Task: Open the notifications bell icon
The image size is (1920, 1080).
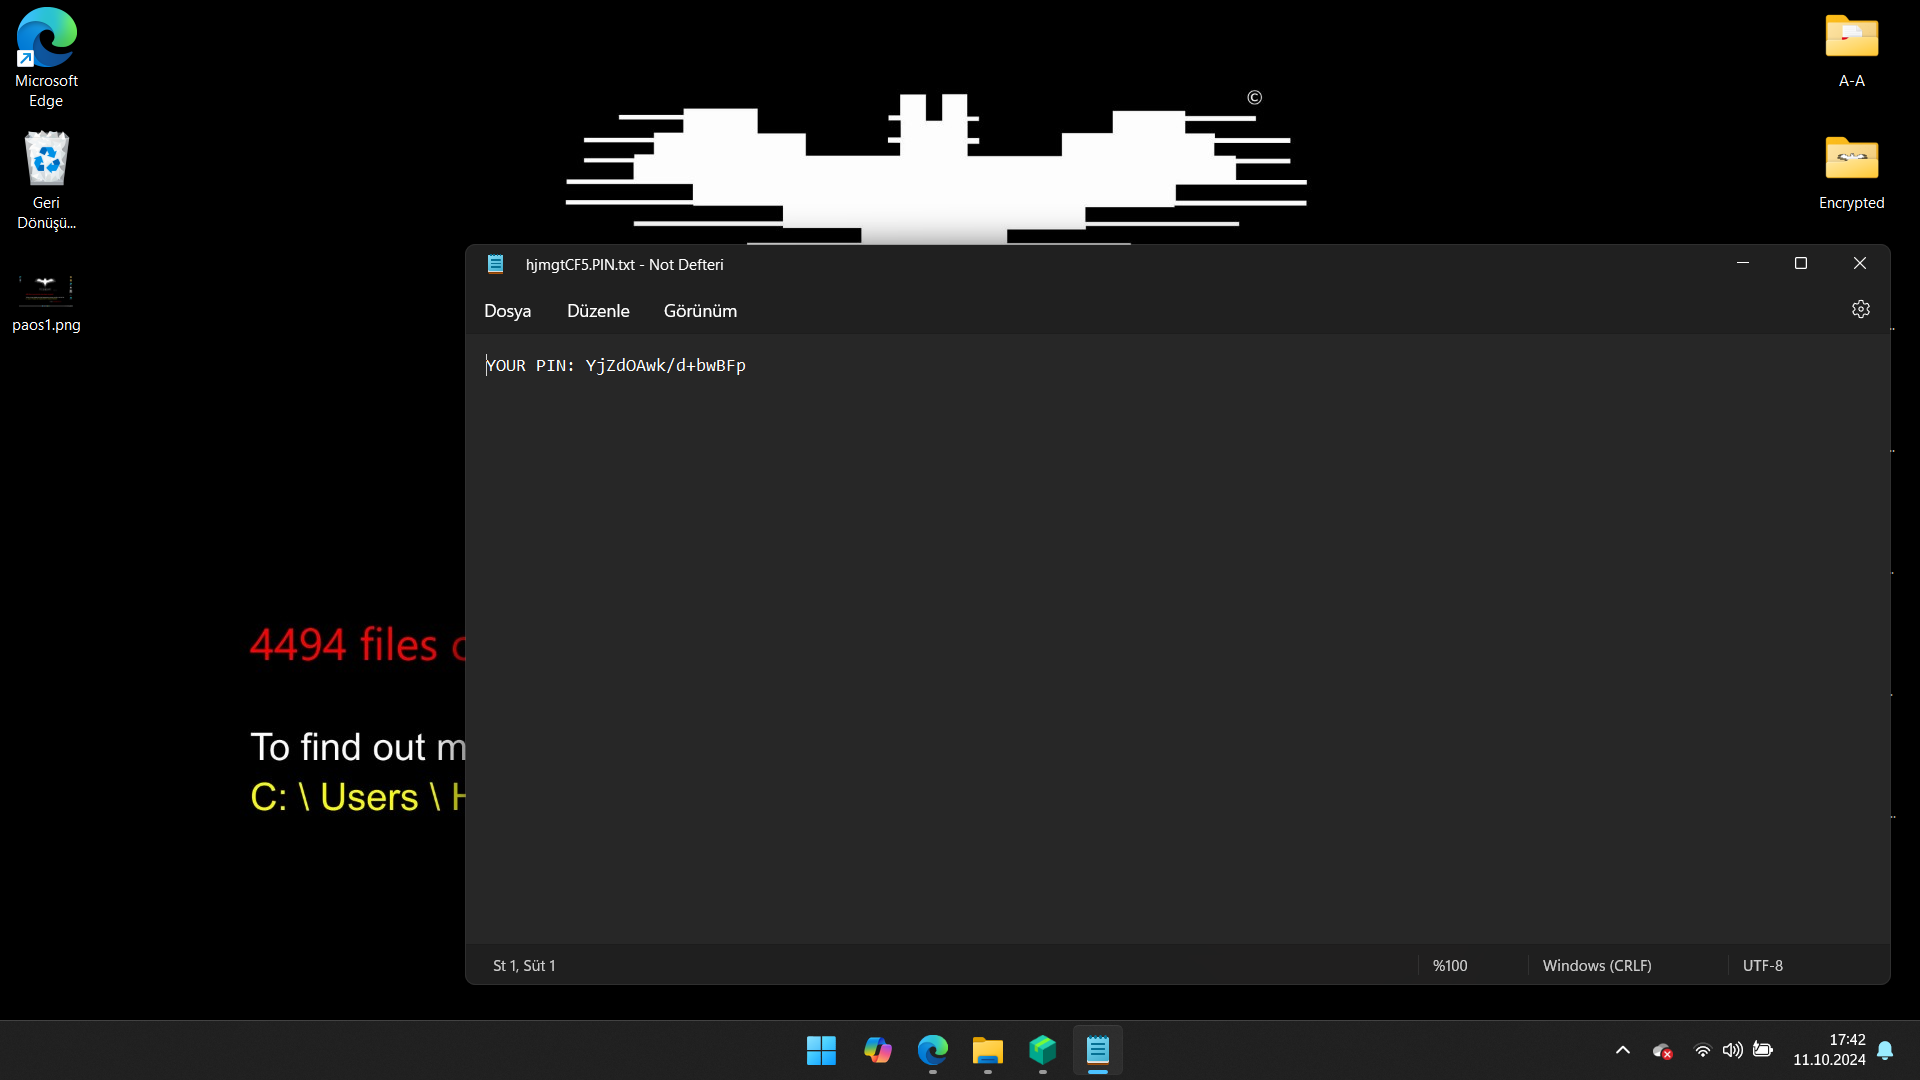Action: 1885,1050
